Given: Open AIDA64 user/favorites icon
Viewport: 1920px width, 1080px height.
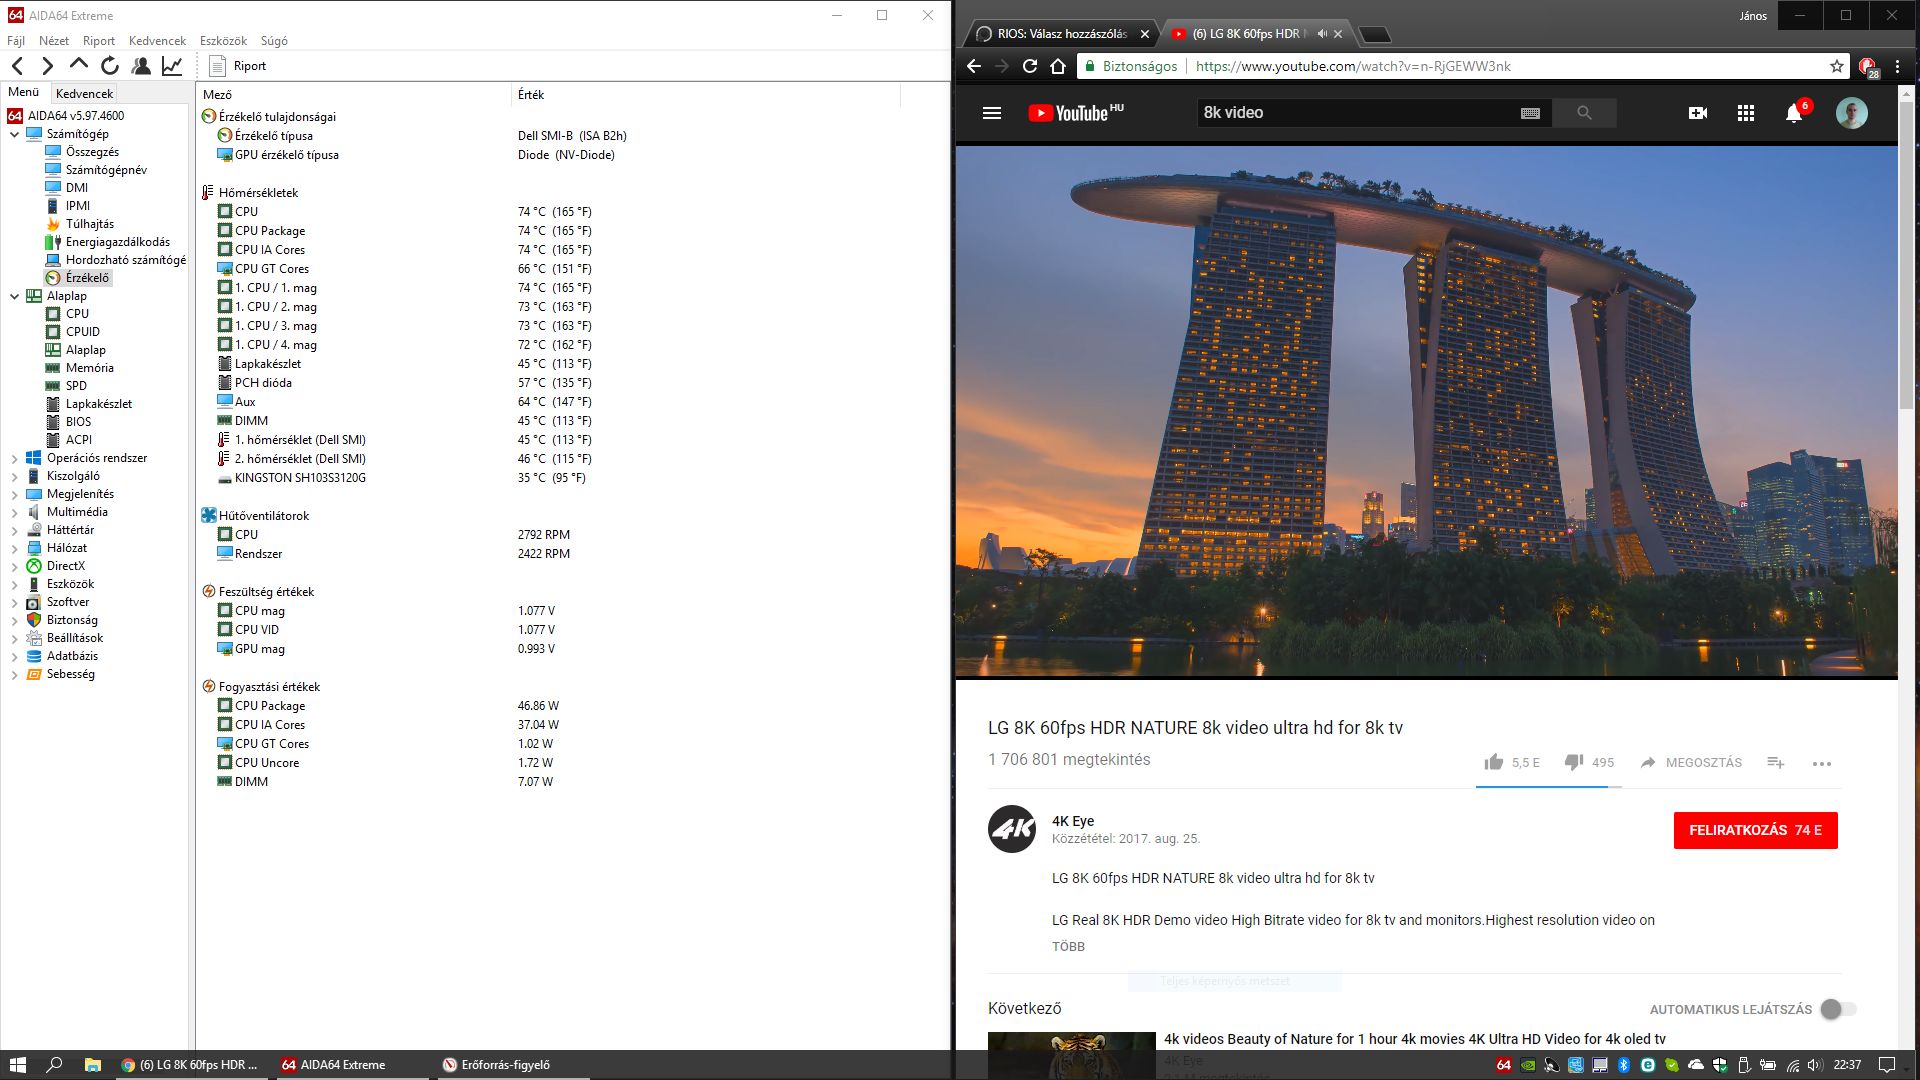Looking at the screenshot, I should click(x=141, y=66).
